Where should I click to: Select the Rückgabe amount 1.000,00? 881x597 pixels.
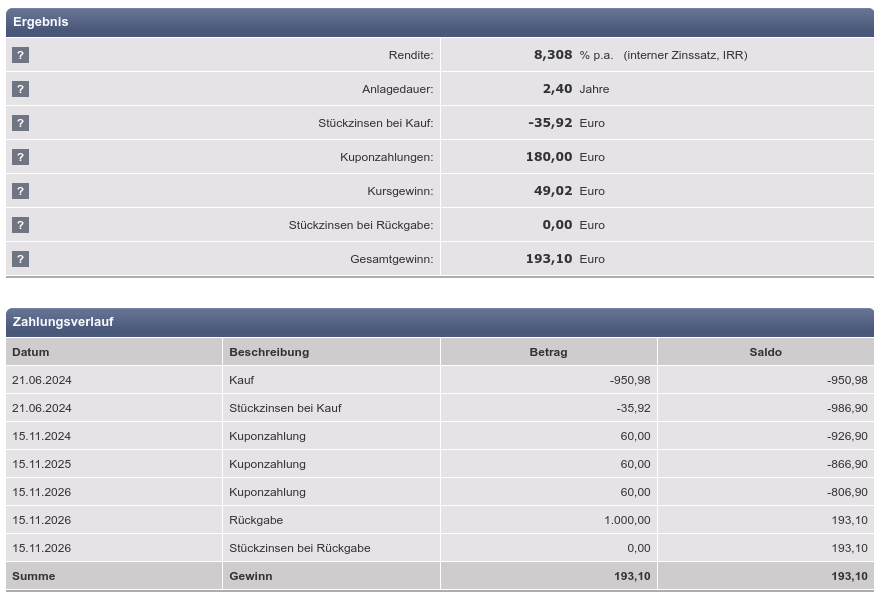point(627,520)
